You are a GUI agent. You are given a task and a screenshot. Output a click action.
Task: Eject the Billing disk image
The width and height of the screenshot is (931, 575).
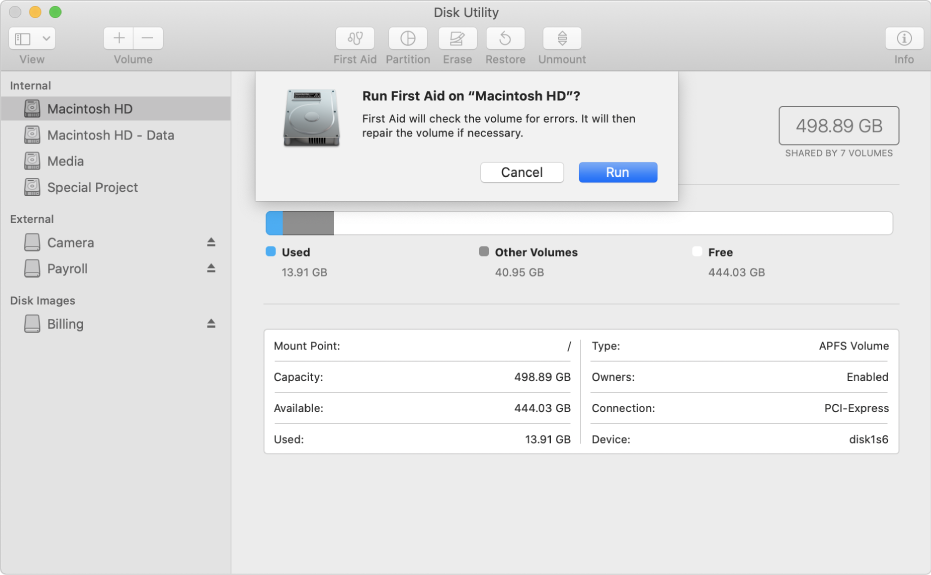tap(211, 324)
